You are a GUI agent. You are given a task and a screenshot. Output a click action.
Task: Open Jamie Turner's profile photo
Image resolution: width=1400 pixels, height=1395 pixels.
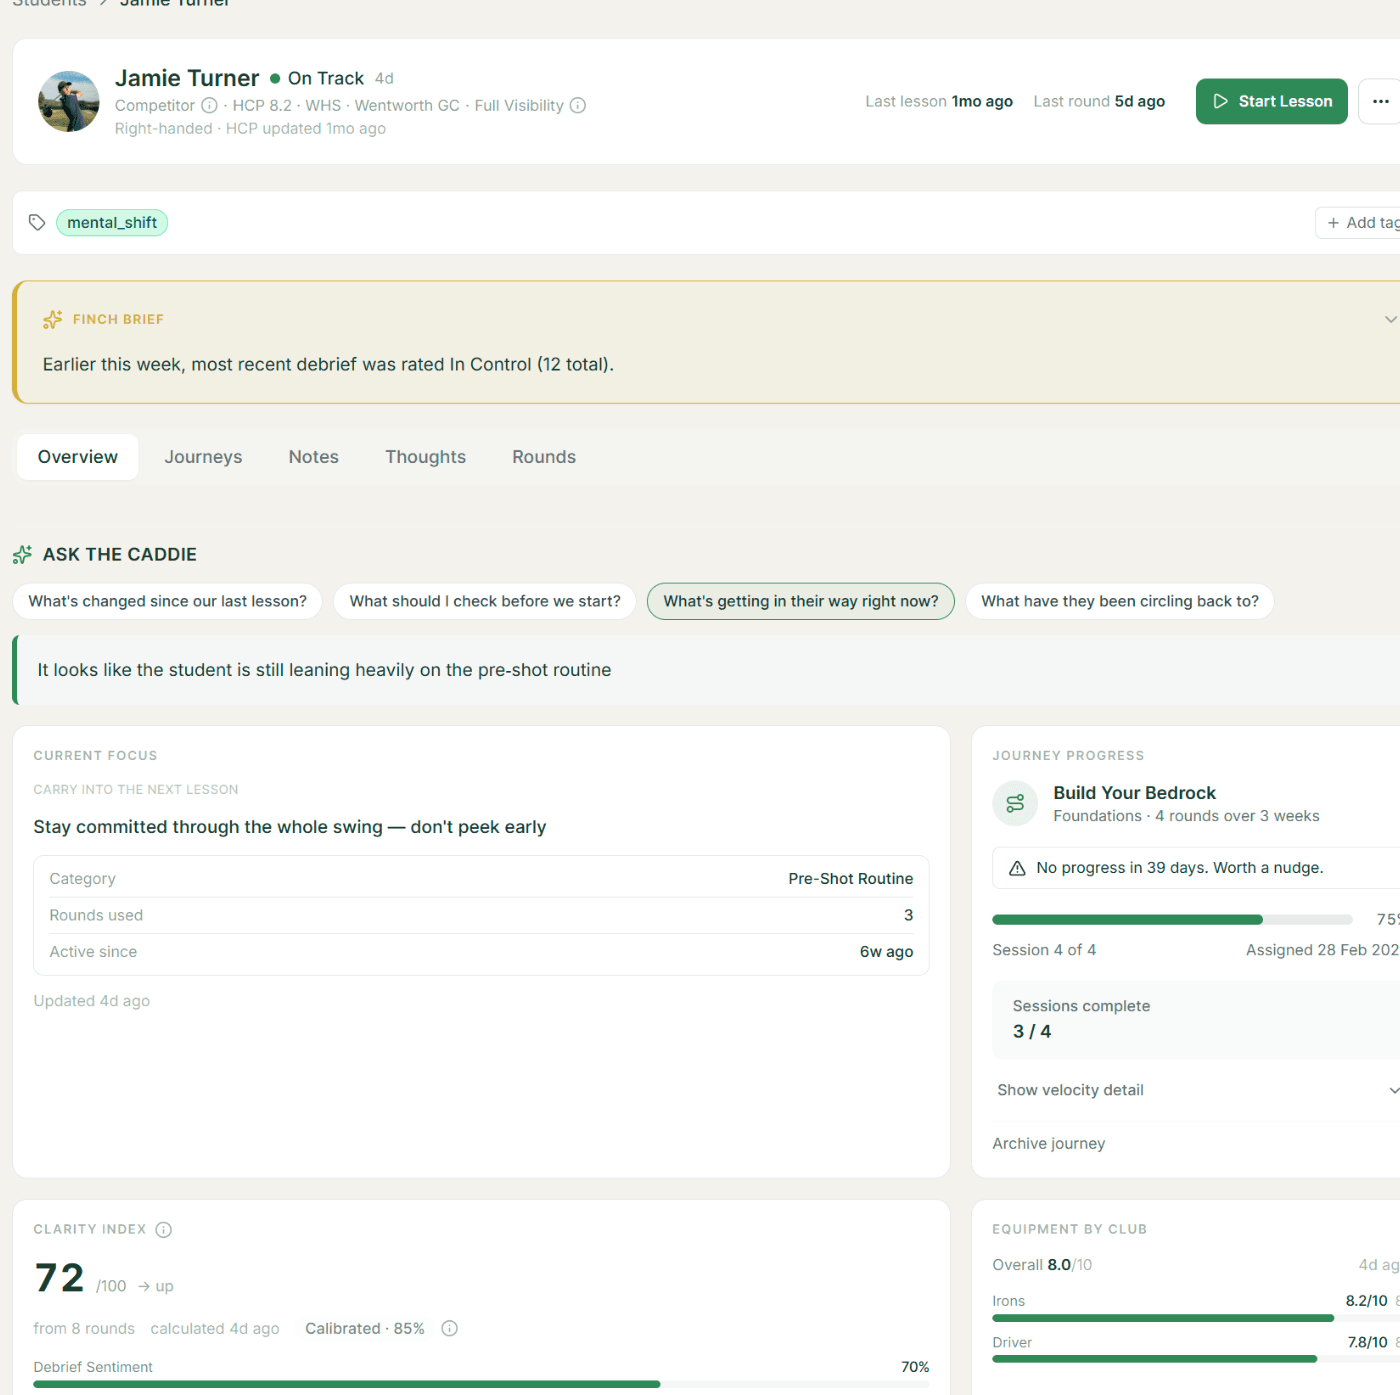coord(69,101)
